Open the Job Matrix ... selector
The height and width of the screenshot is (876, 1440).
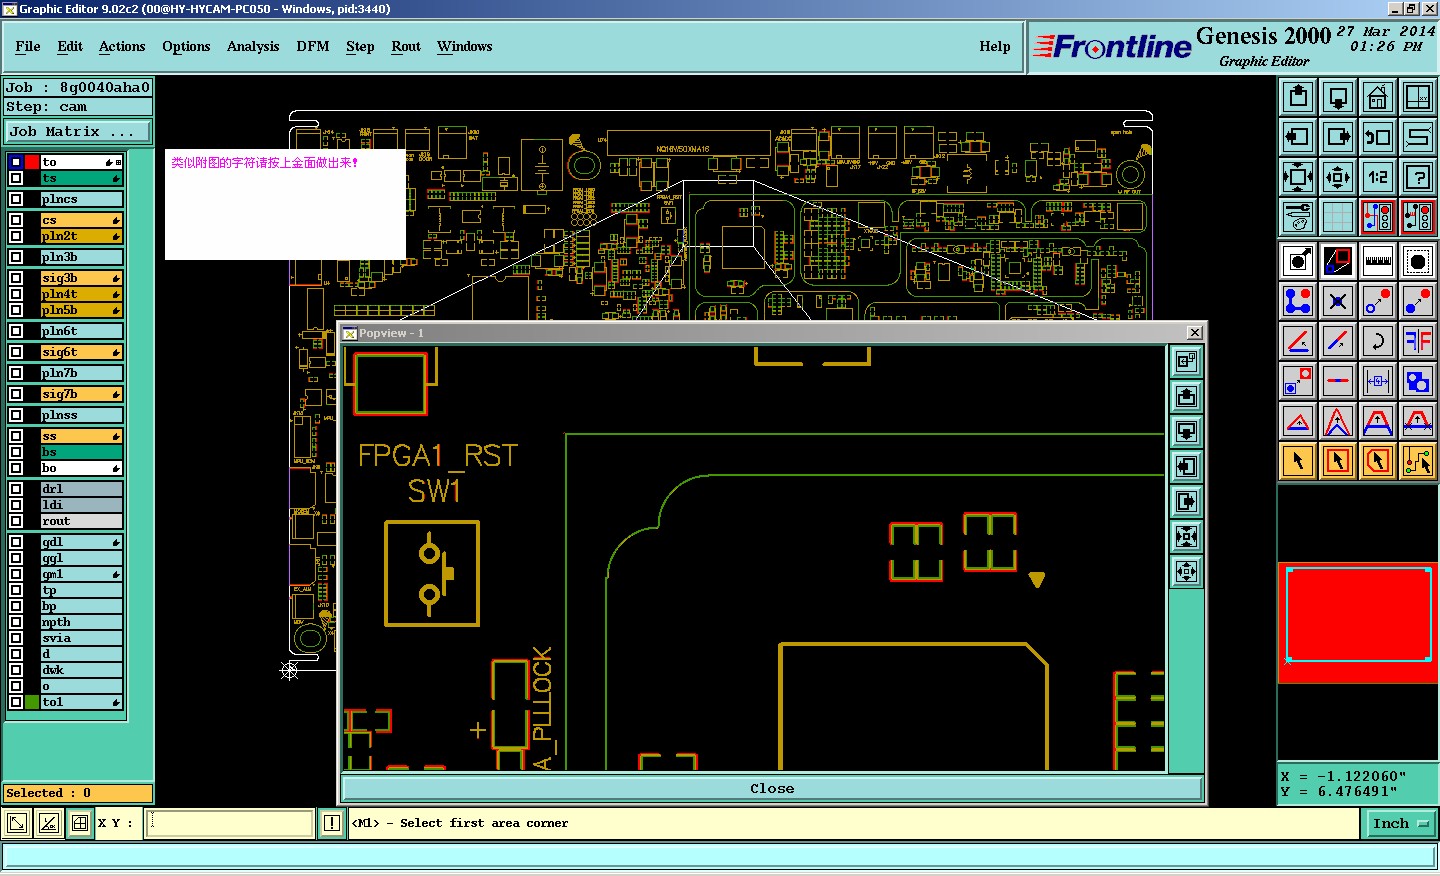[x=77, y=131]
